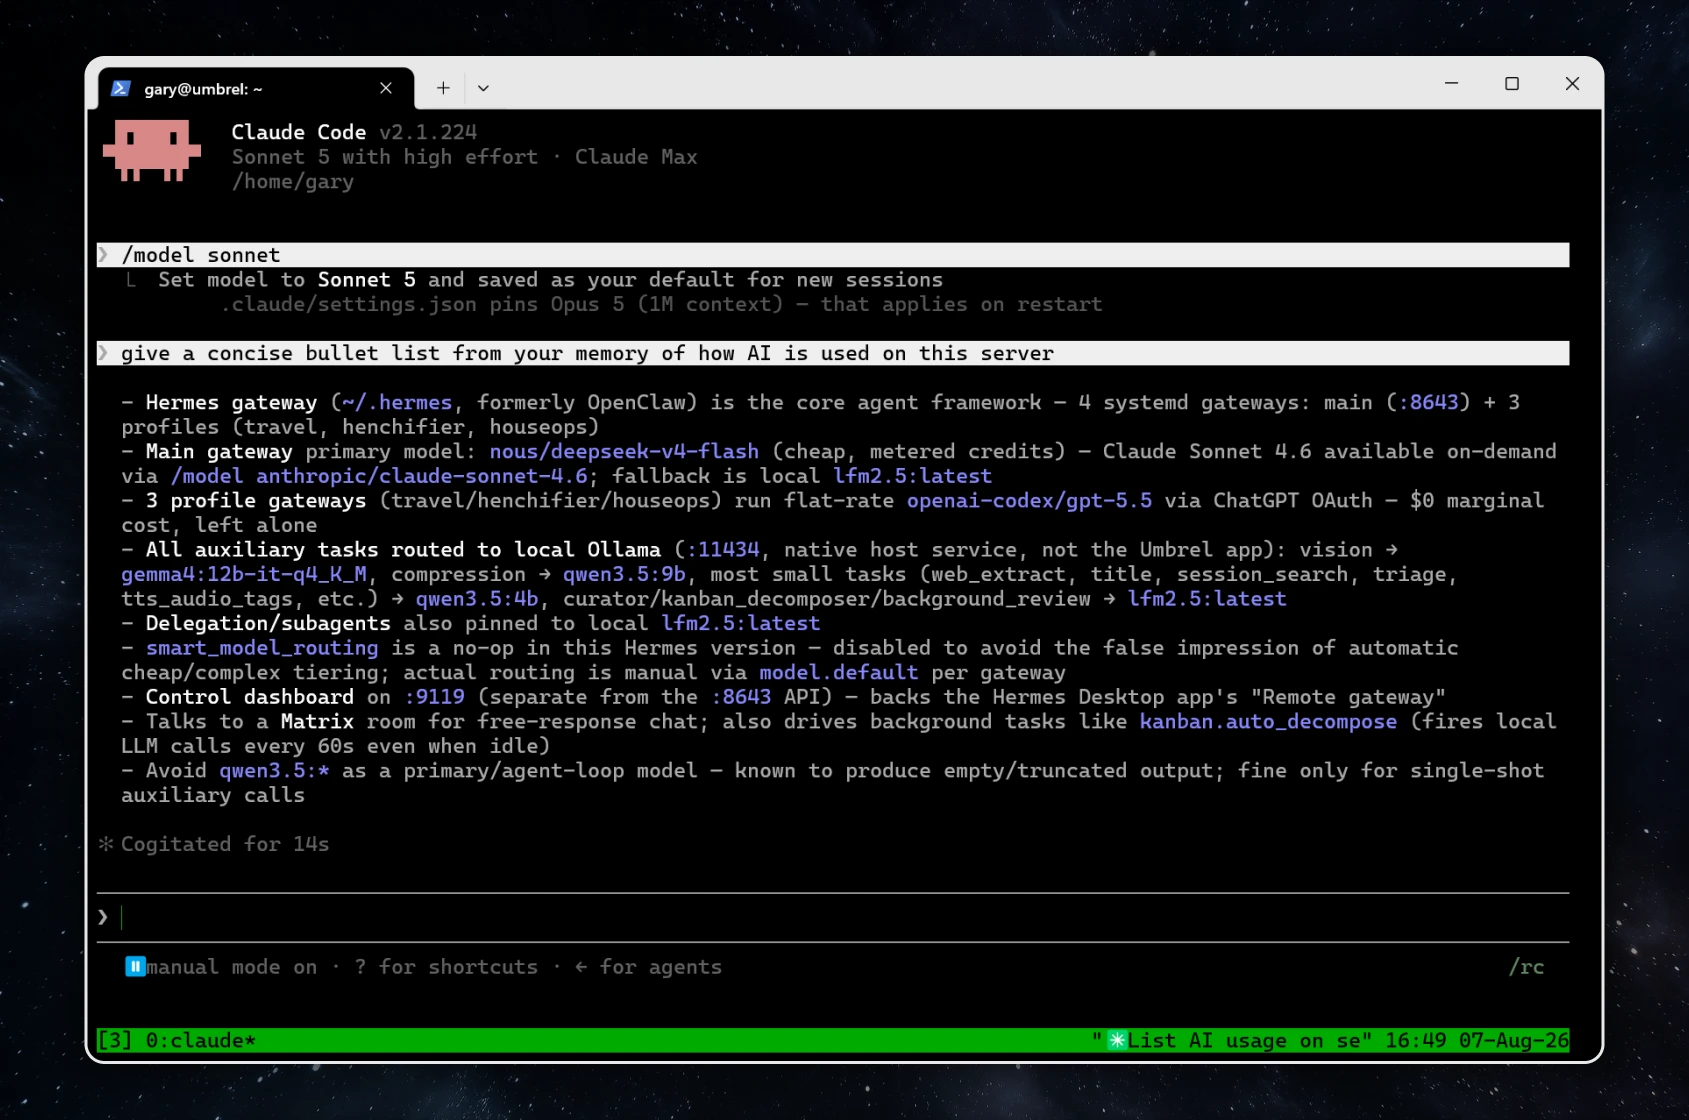Click the /model sonnet command line
Image resolution: width=1689 pixels, height=1120 pixels.
(x=833, y=255)
